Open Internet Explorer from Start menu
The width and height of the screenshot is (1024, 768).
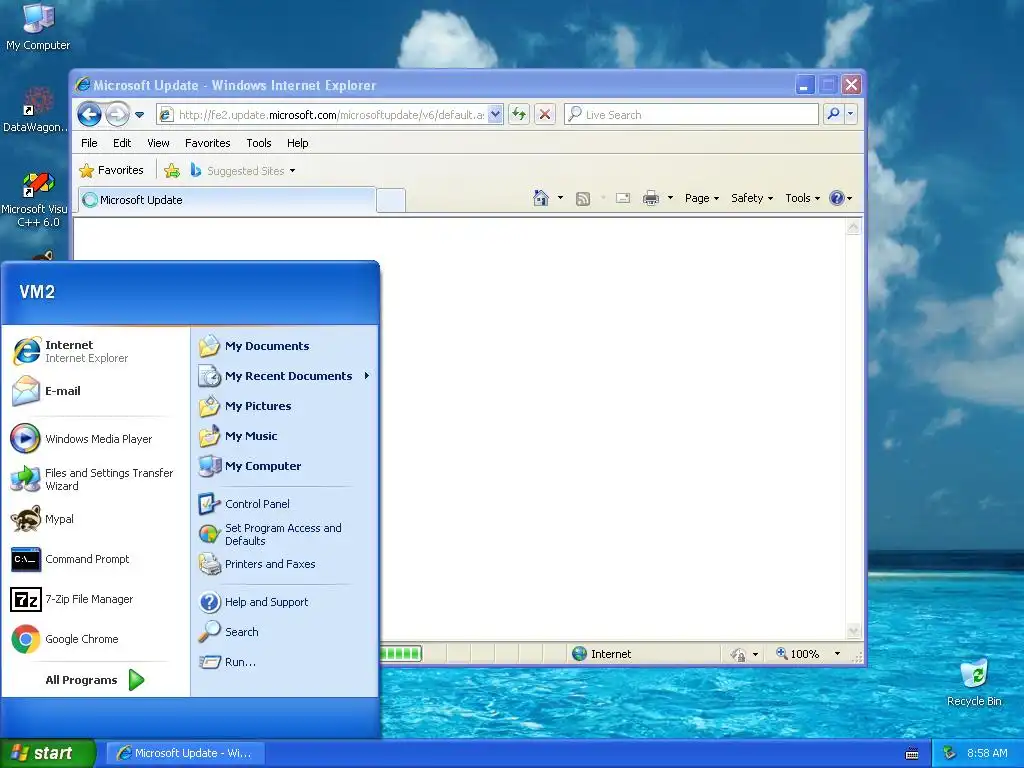pyautogui.click(x=95, y=351)
